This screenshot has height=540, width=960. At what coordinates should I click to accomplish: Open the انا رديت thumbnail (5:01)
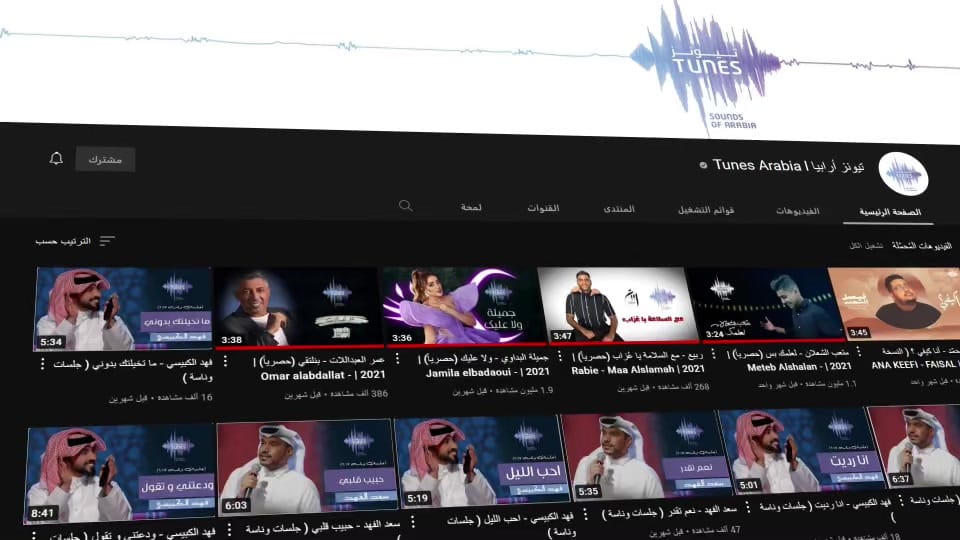point(801,450)
